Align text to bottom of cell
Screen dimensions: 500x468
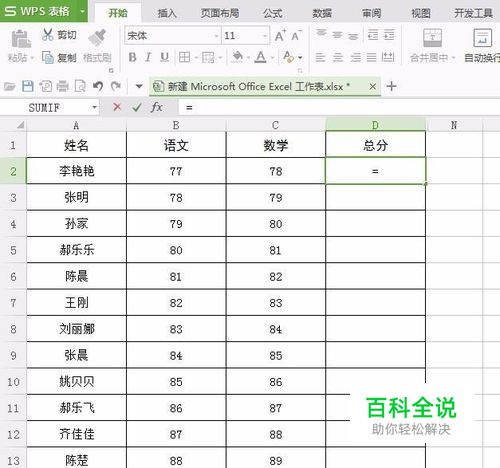[353, 36]
